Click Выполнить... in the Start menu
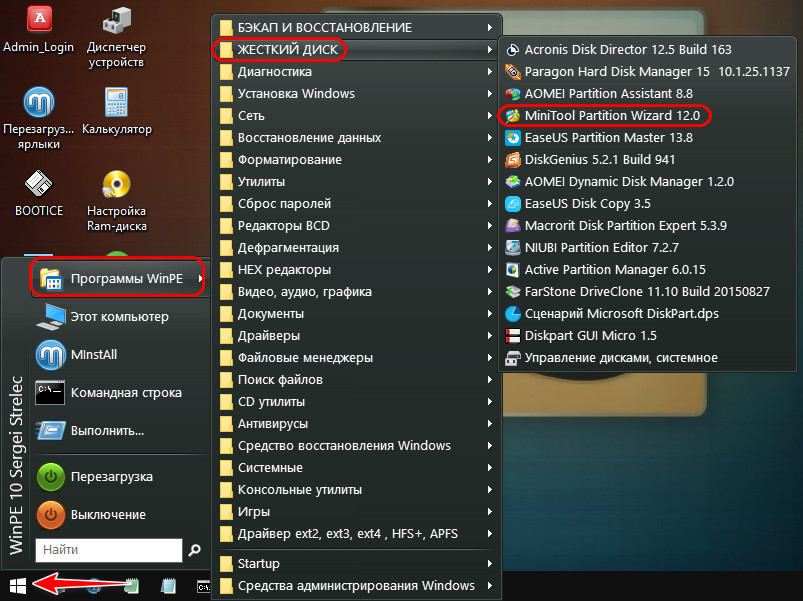803x601 pixels. [x=119, y=431]
